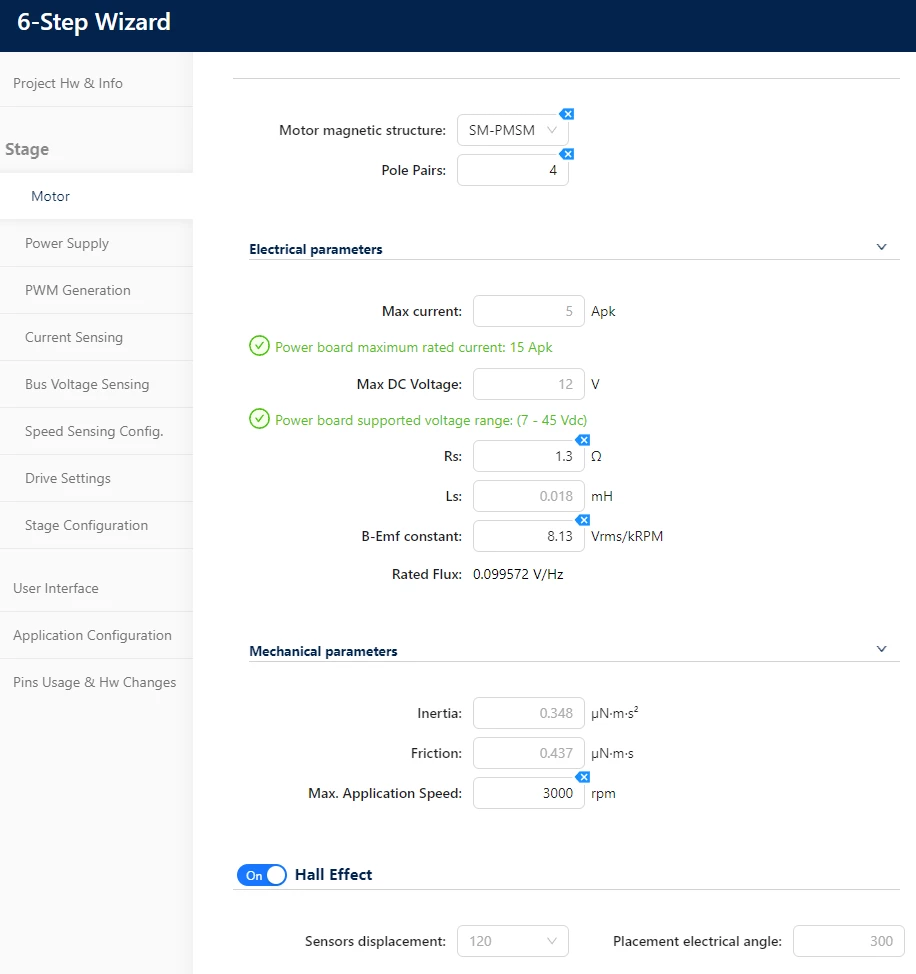This screenshot has width=916, height=974.
Task: Click the blue reset x on Pole Pairs
Action: coord(566,154)
